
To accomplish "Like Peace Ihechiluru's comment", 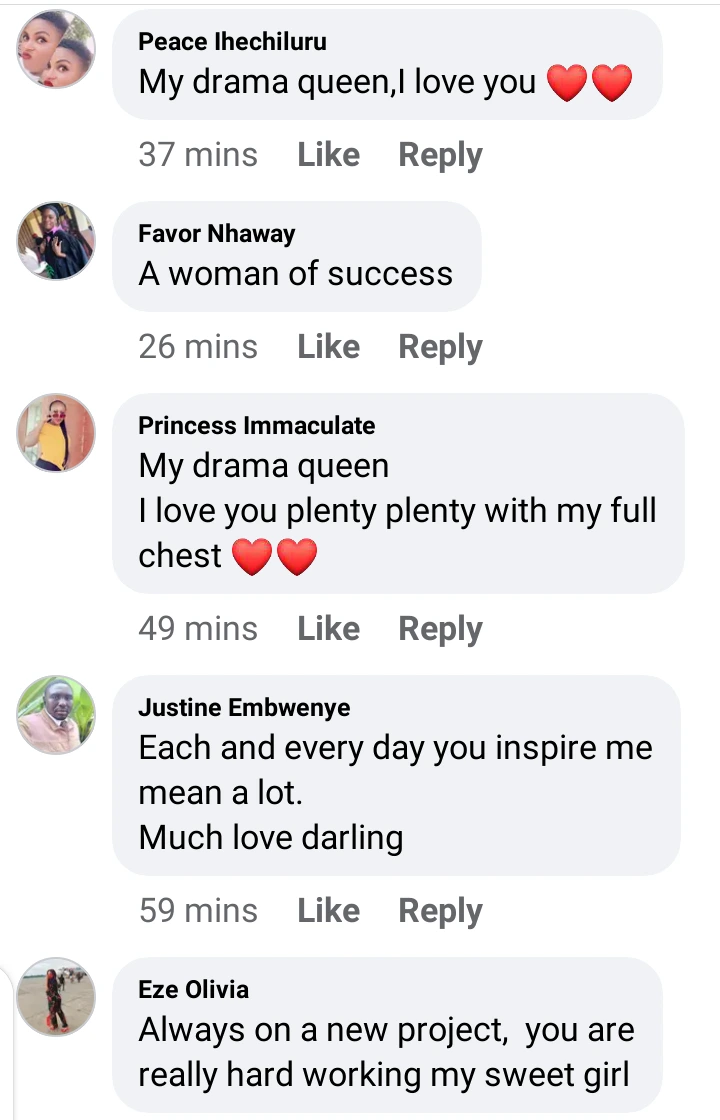I will click(x=328, y=155).
